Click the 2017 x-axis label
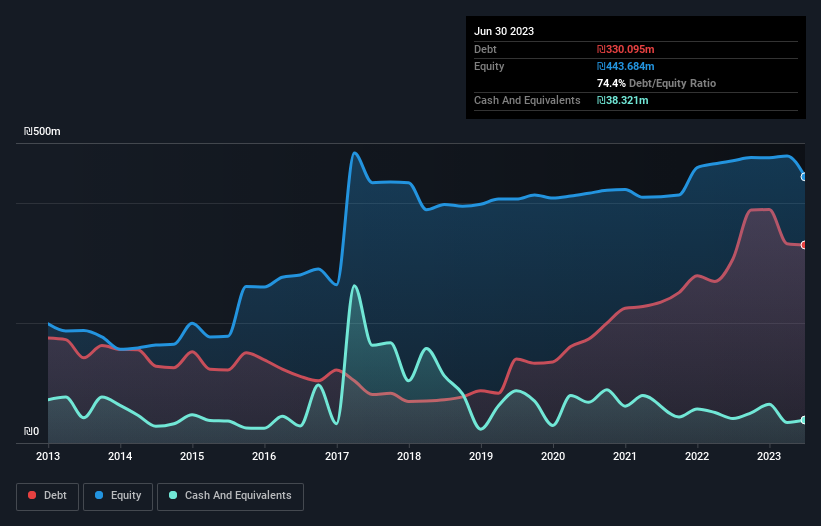821x526 pixels. click(337, 456)
